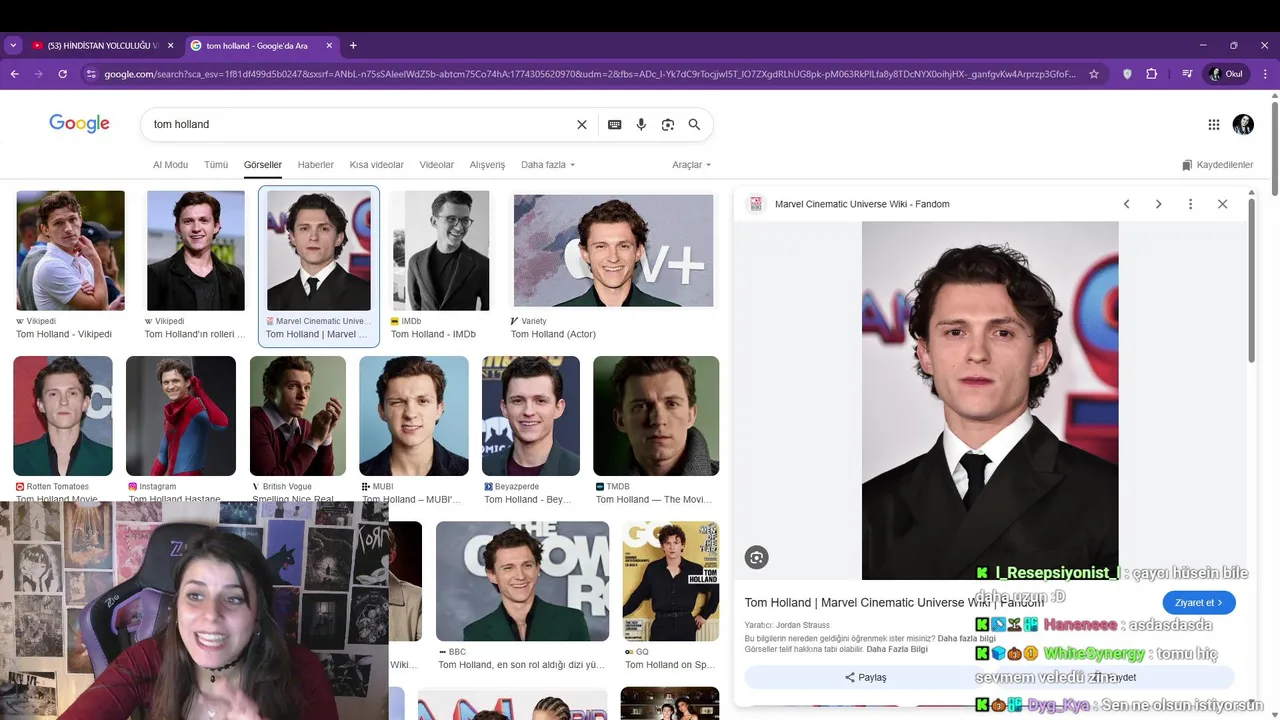Open Chrome three-dot menu

tap(1265, 74)
